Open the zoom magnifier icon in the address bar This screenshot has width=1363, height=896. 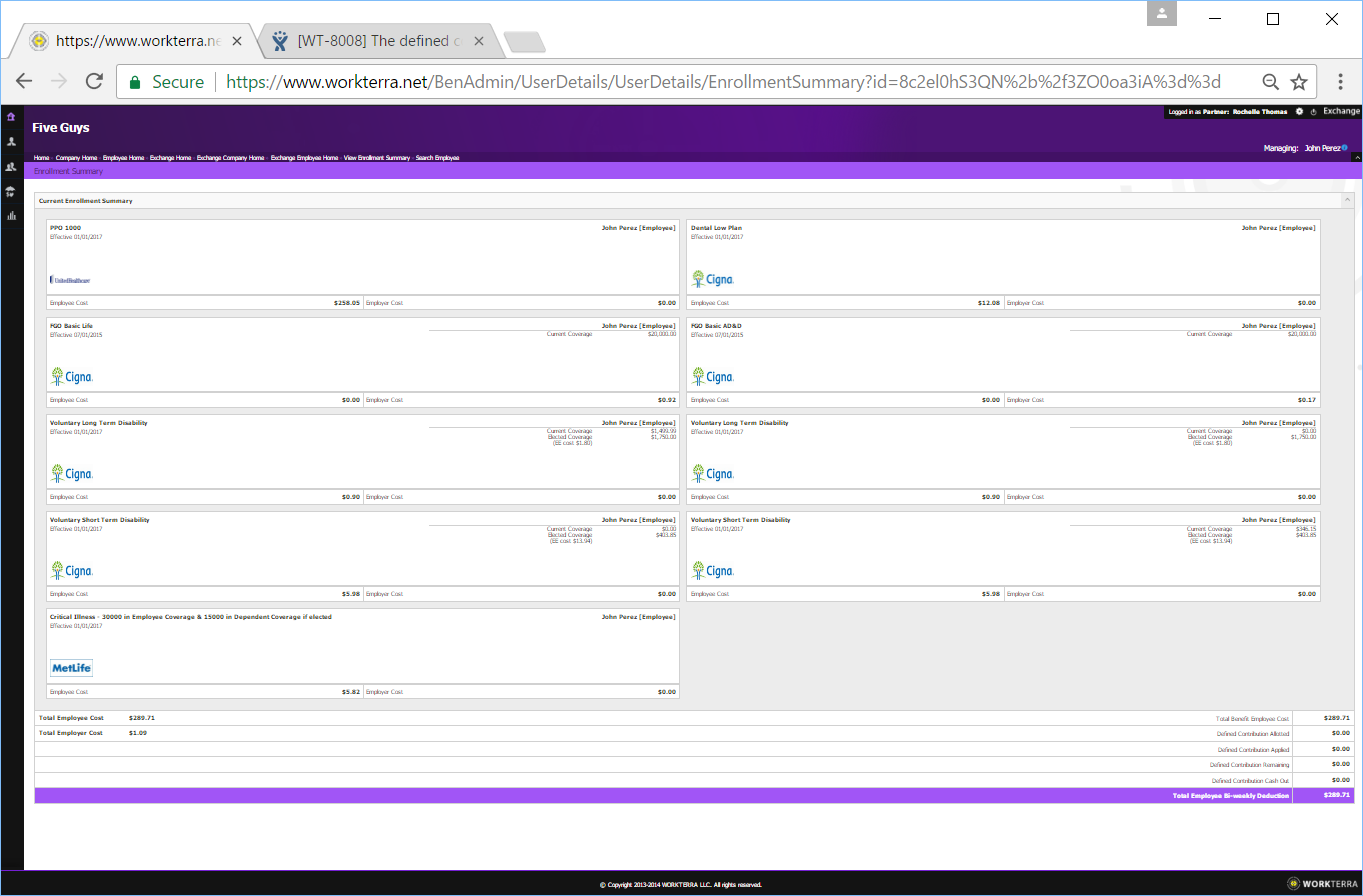tap(1270, 82)
